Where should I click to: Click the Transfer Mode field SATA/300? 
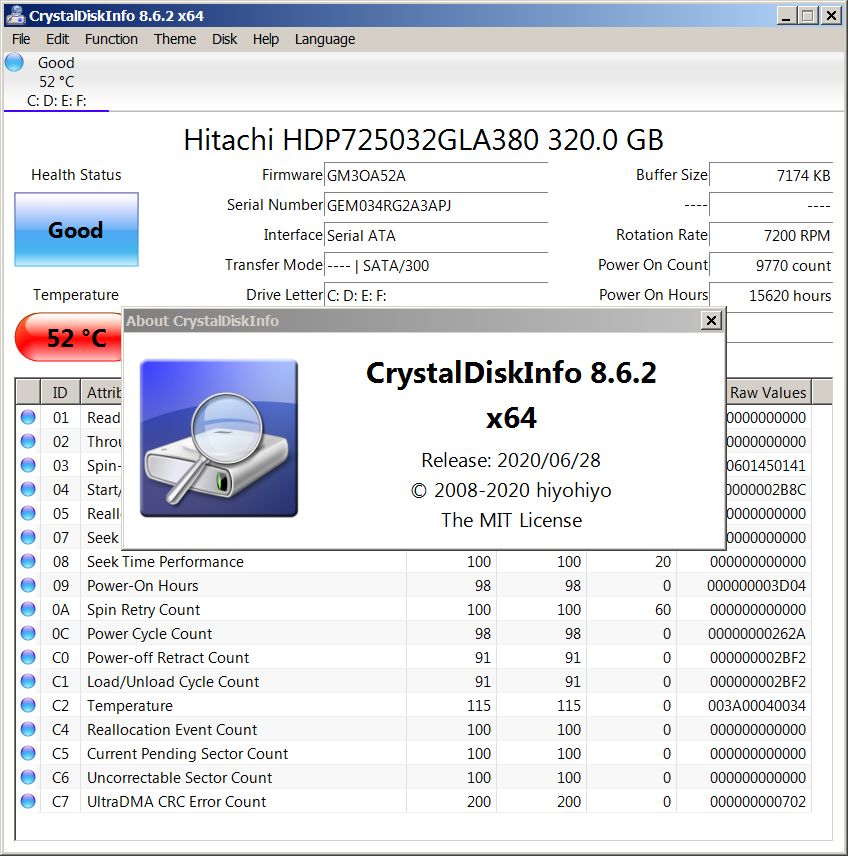pyautogui.click(x=436, y=266)
